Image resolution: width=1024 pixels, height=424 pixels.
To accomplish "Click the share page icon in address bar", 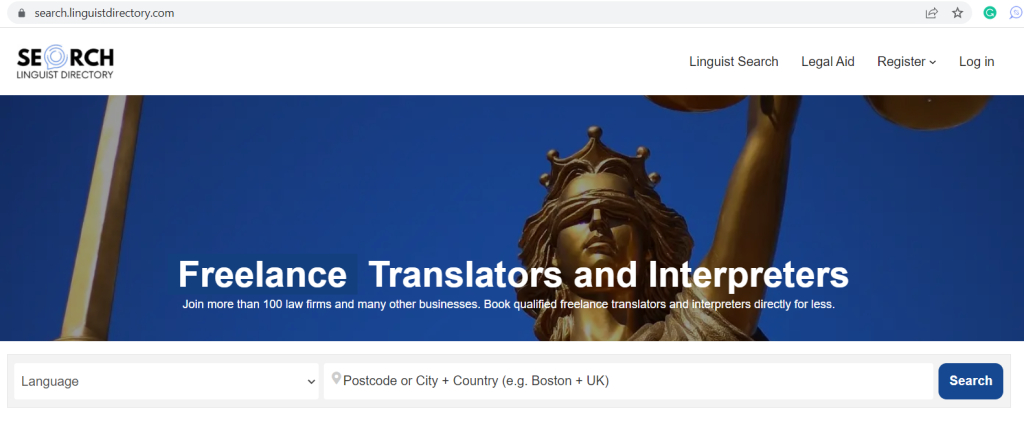I will pos(931,13).
